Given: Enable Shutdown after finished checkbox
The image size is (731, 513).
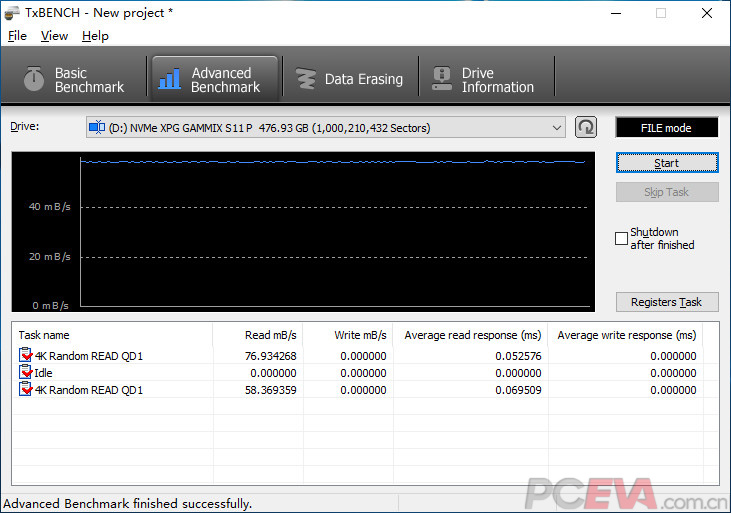Looking at the screenshot, I should click(621, 238).
